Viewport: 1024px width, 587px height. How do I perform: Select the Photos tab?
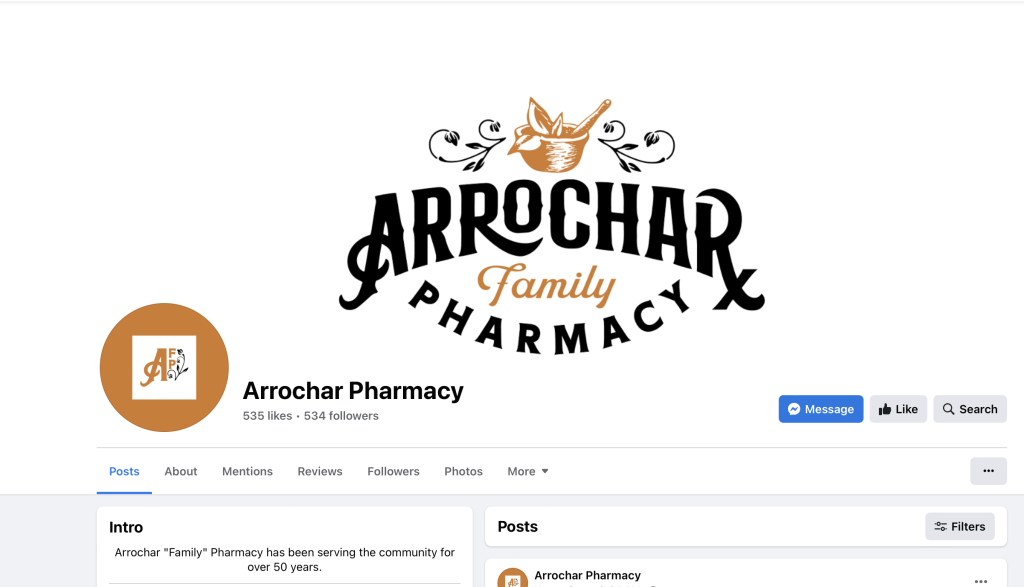(463, 471)
